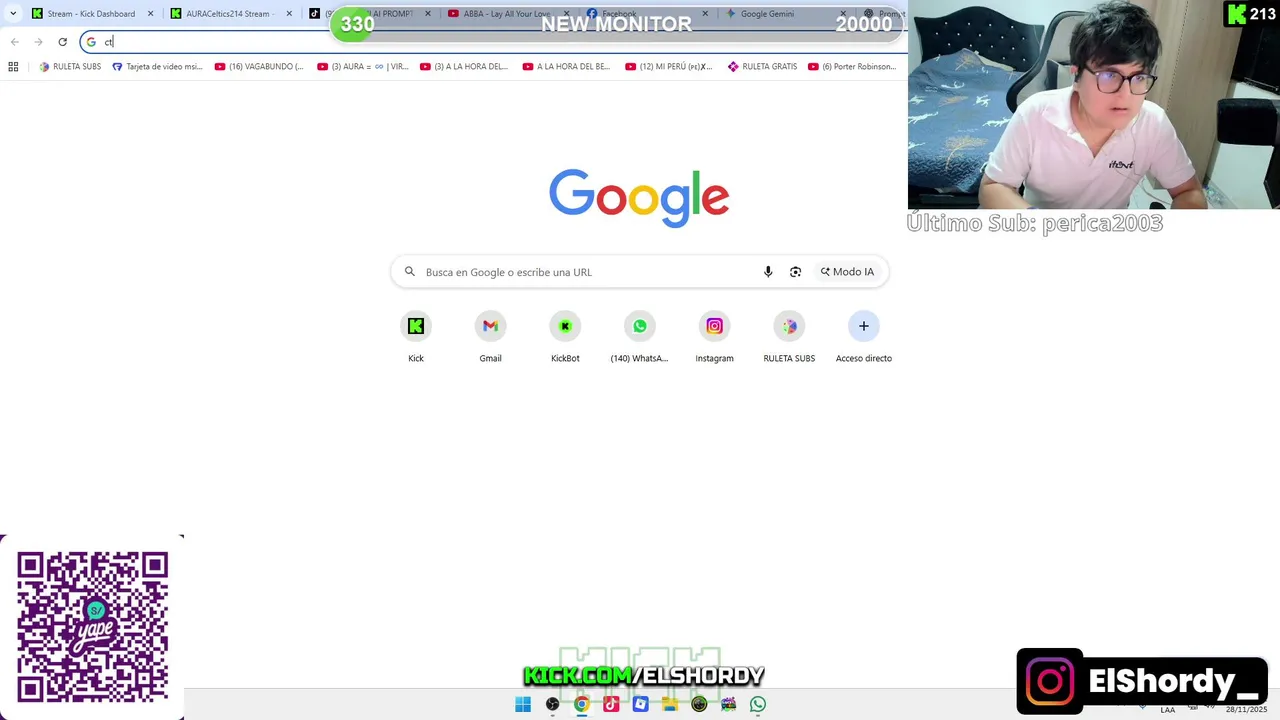This screenshot has height=720, width=1280.
Task: Click the magnifier icon in search box
Action: pyautogui.click(x=410, y=272)
